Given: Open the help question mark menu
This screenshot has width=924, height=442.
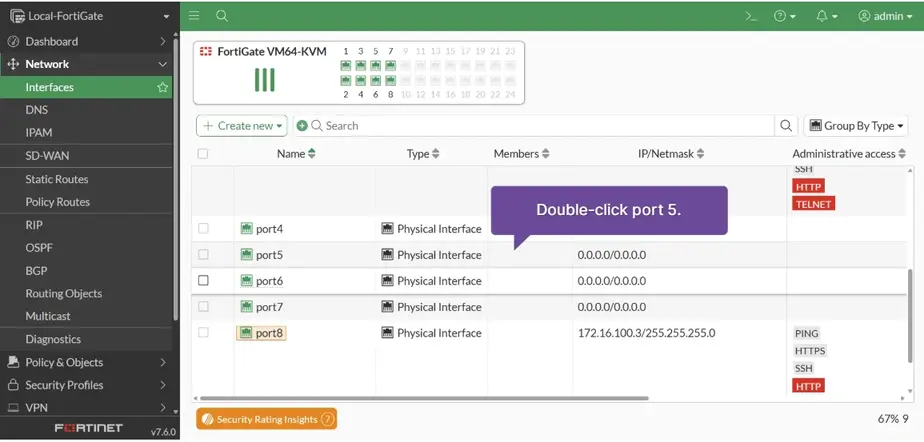Looking at the screenshot, I should pos(784,17).
